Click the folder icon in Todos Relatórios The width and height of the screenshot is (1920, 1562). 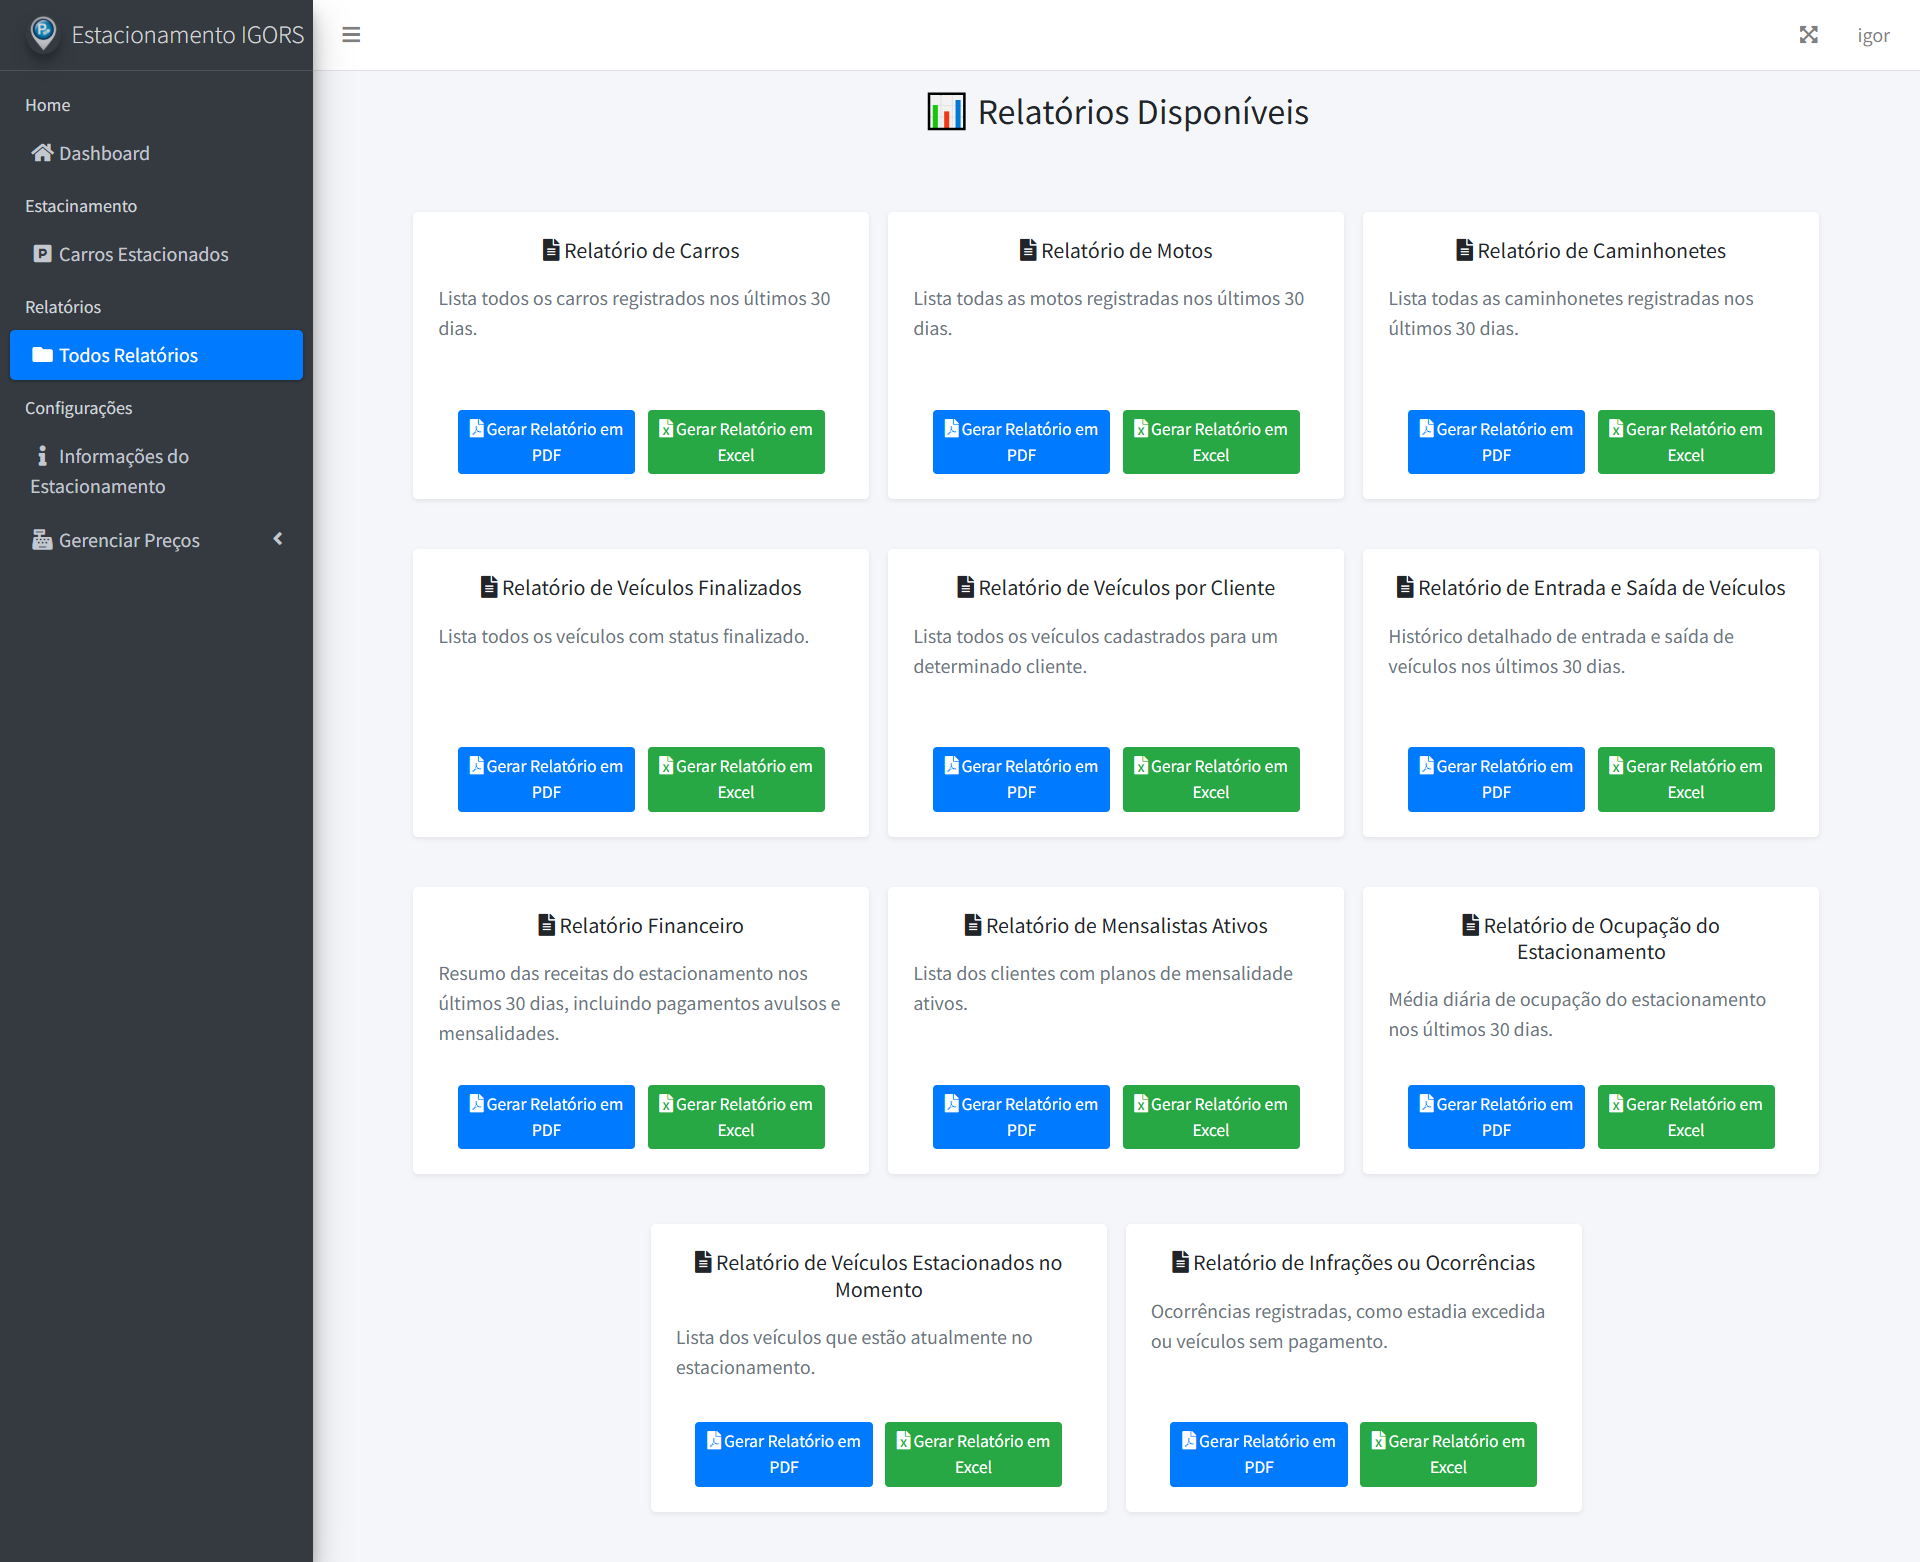point(42,355)
